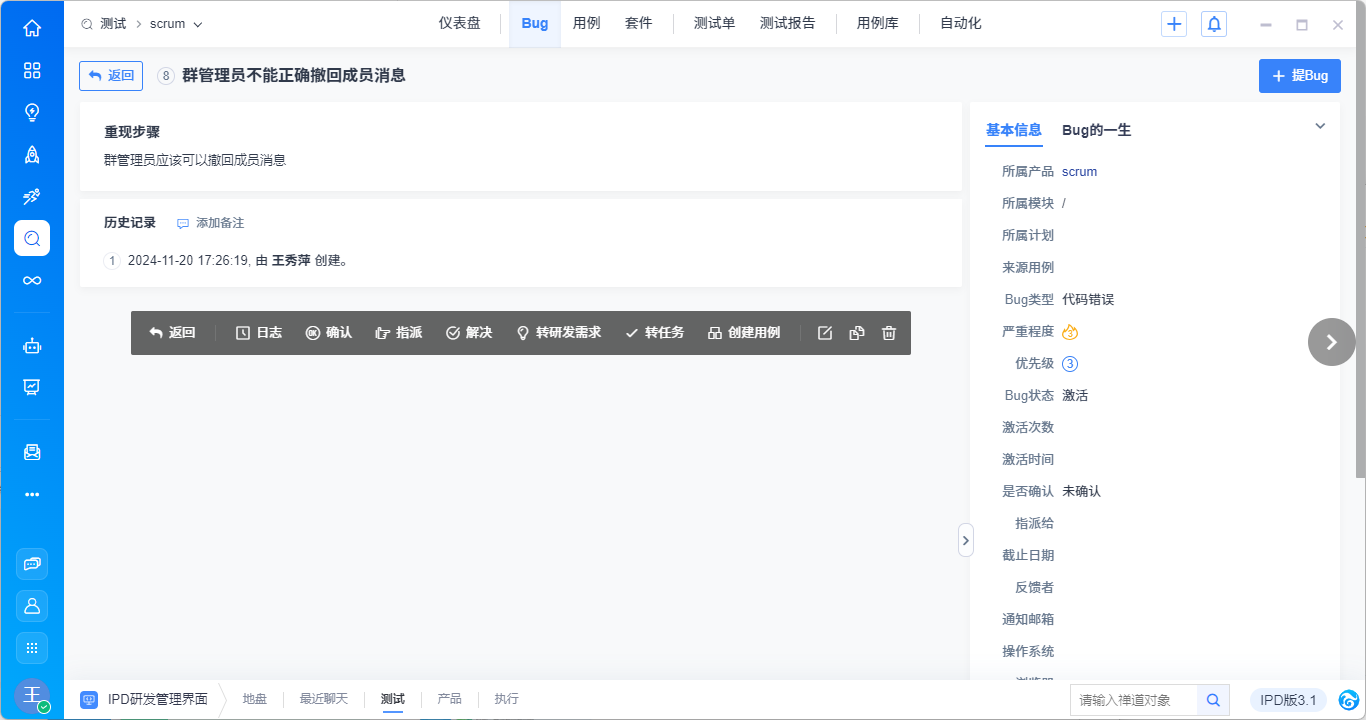Click the 提Bug button

point(1299,76)
